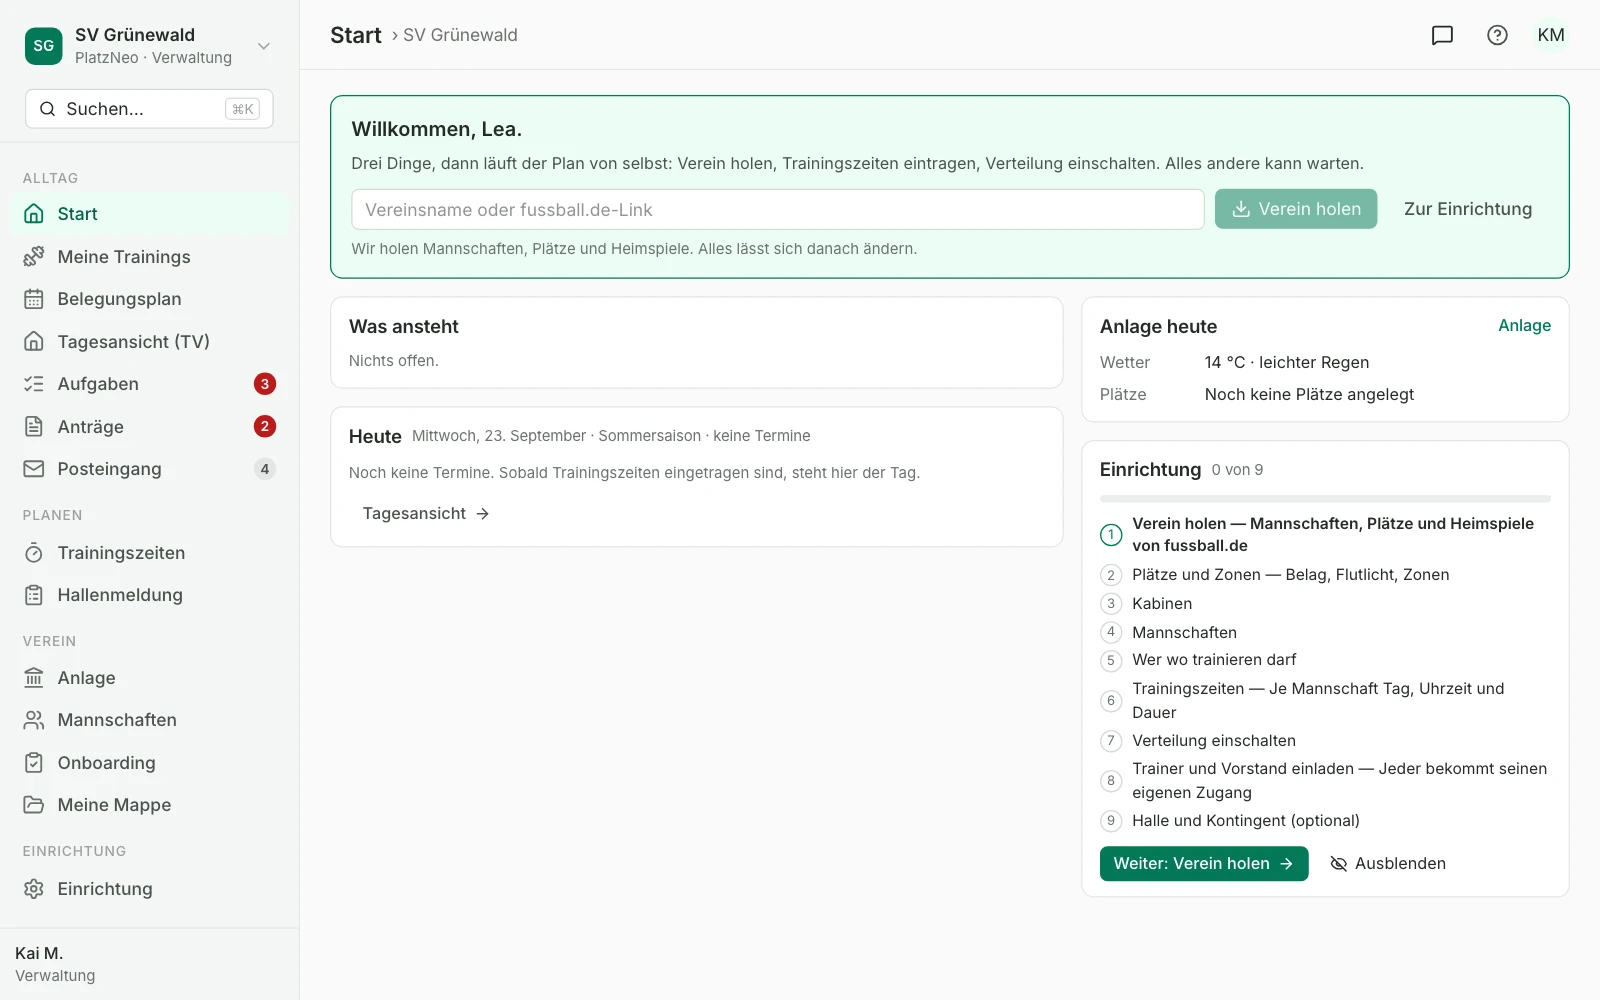
Task: Click the Onboarding clipboard-check icon
Action: point(34,763)
